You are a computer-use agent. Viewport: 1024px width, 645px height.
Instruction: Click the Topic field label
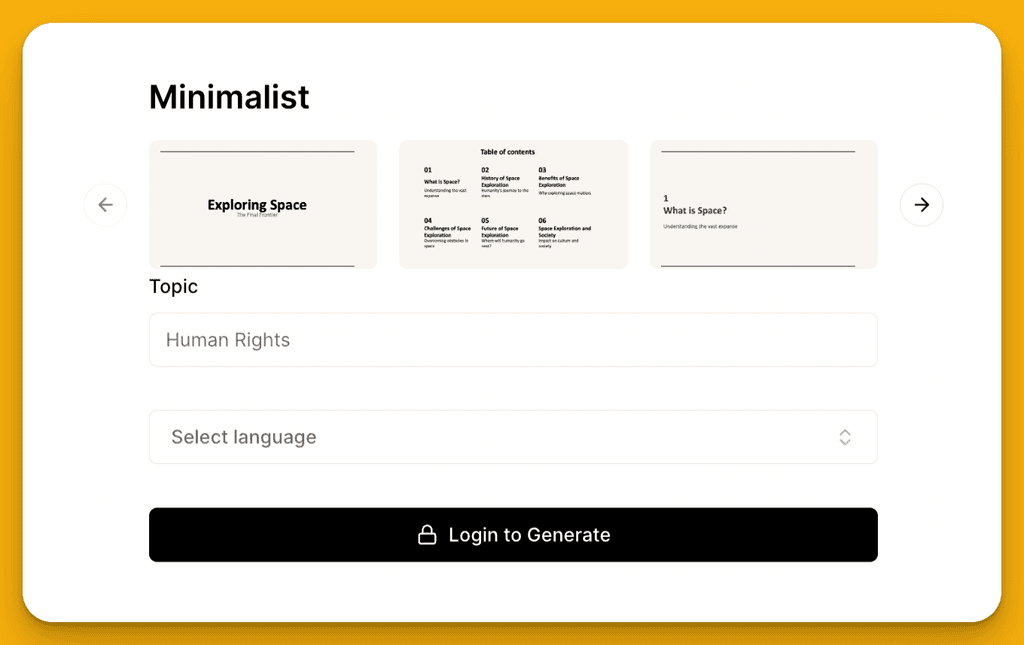(x=173, y=287)
